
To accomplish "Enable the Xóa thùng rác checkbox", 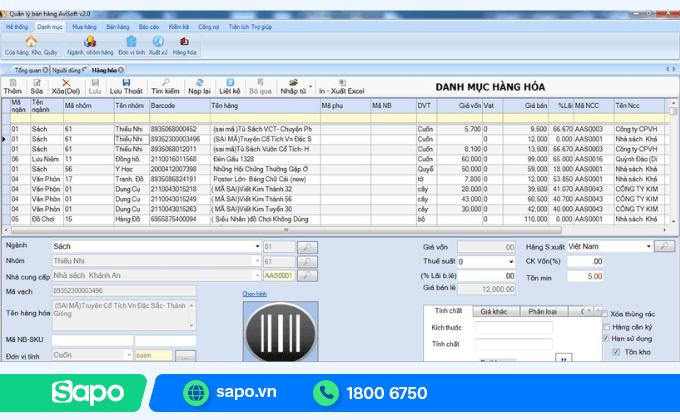I will click(605, 314).
